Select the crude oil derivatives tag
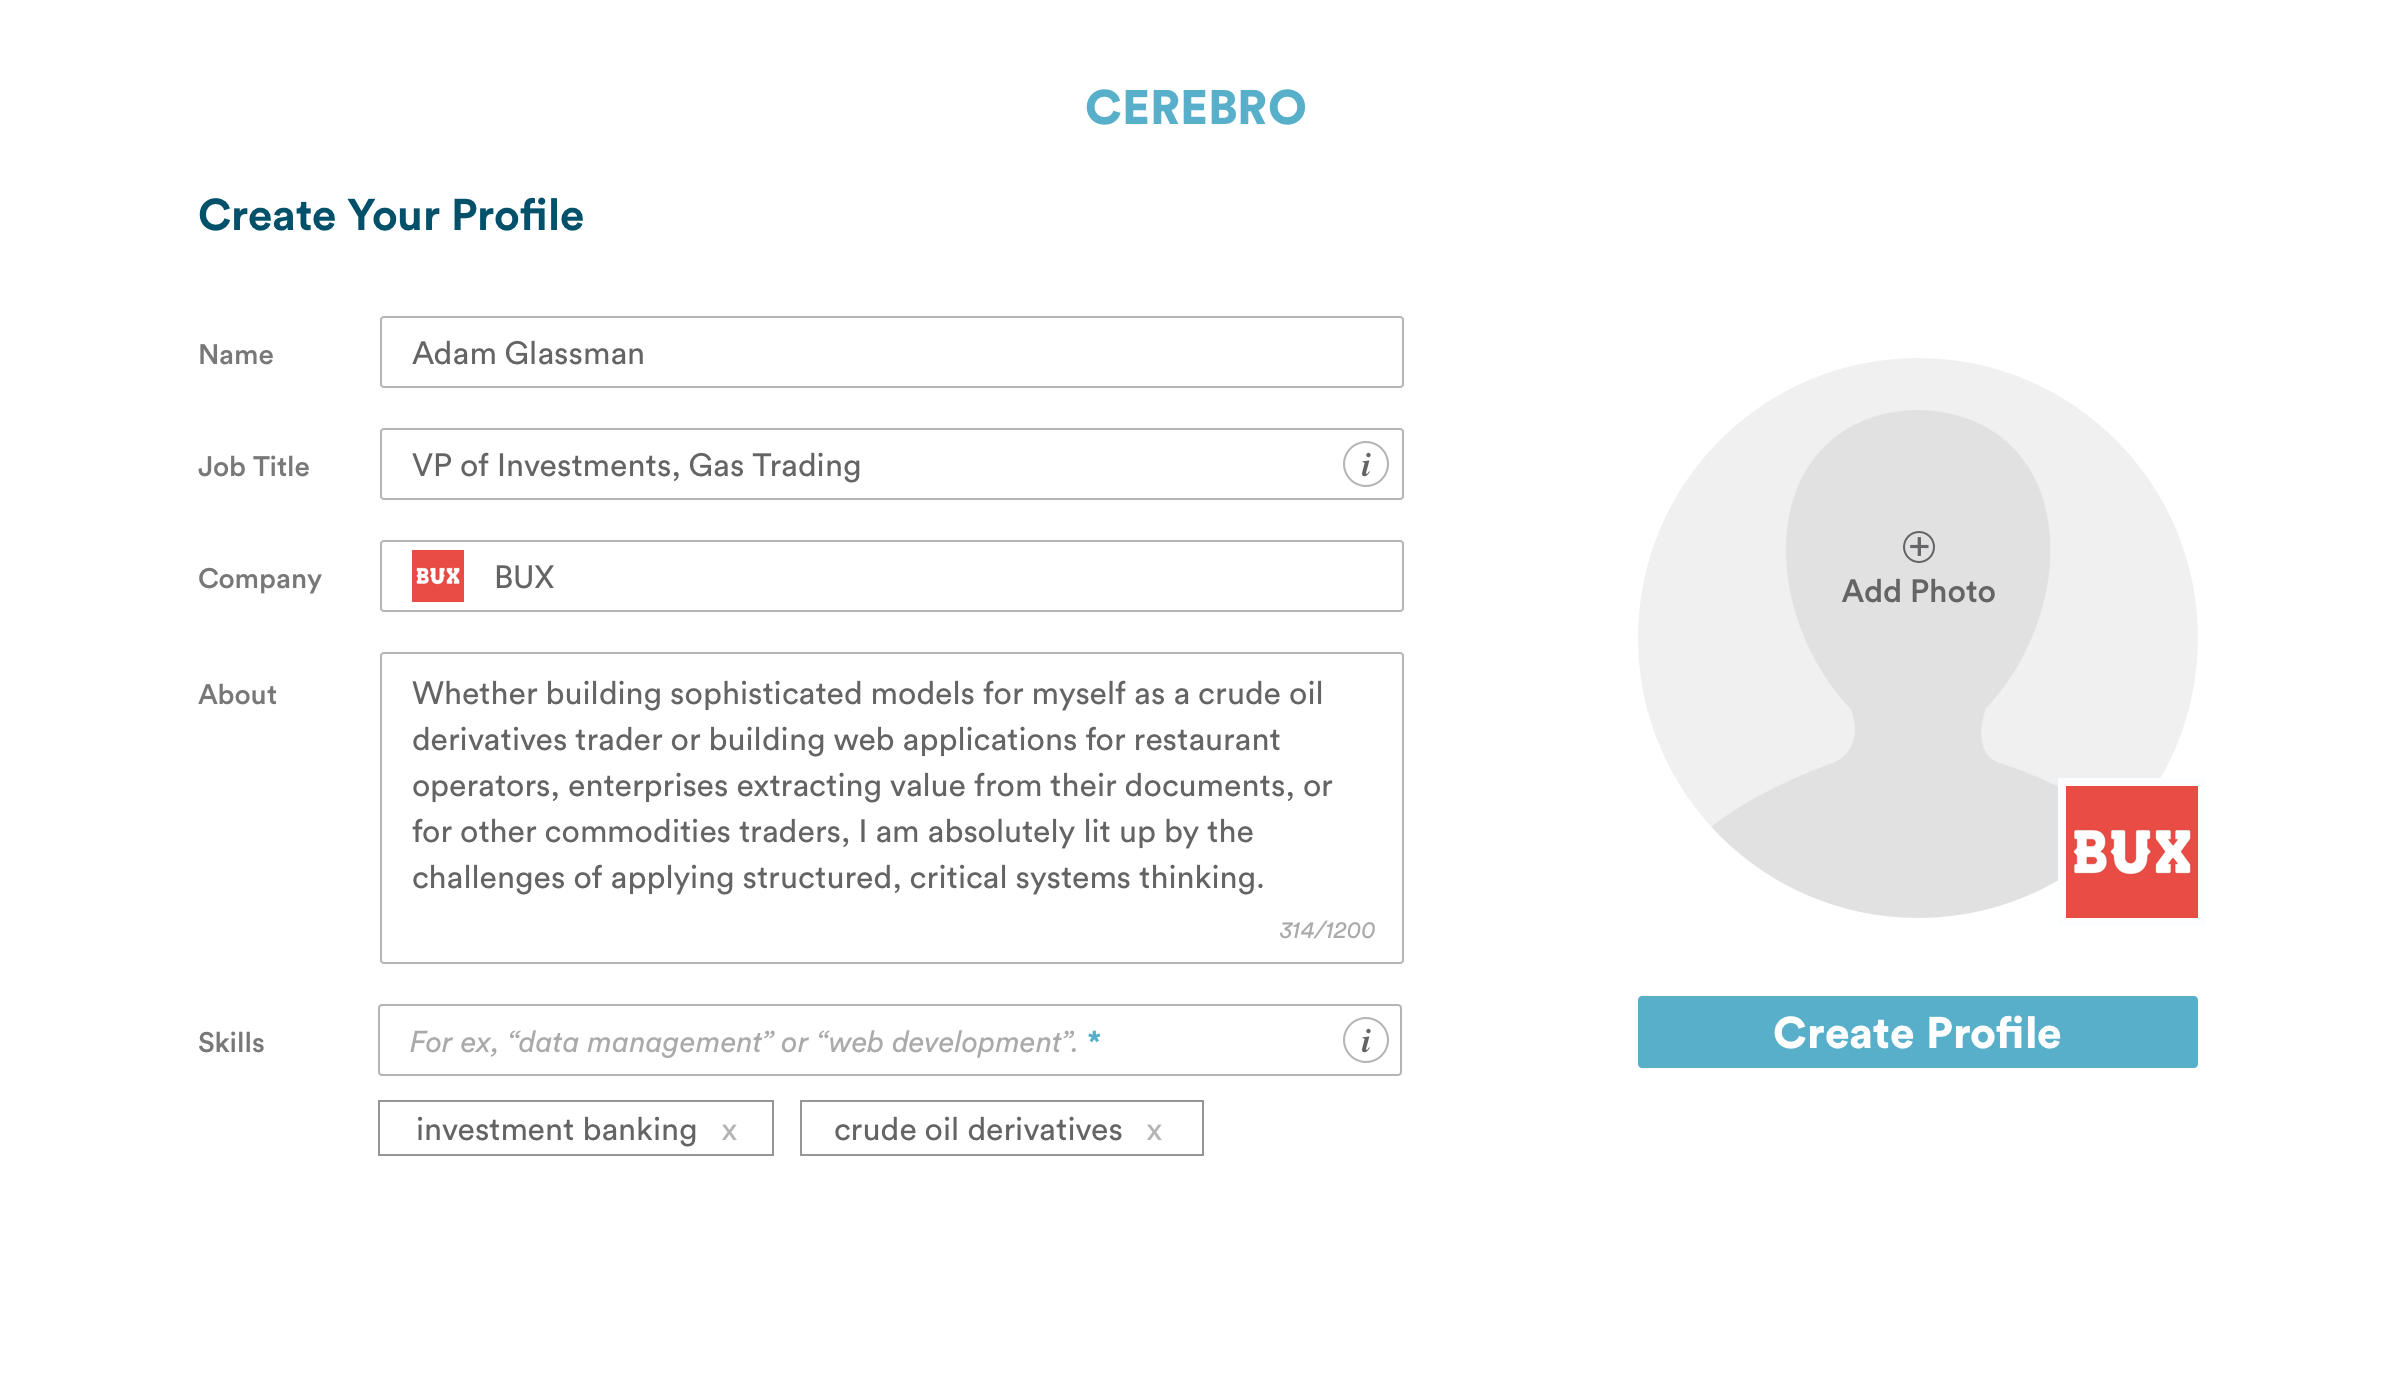The height and width of the screenshot is (1396, 2396). coord(977,1129)
